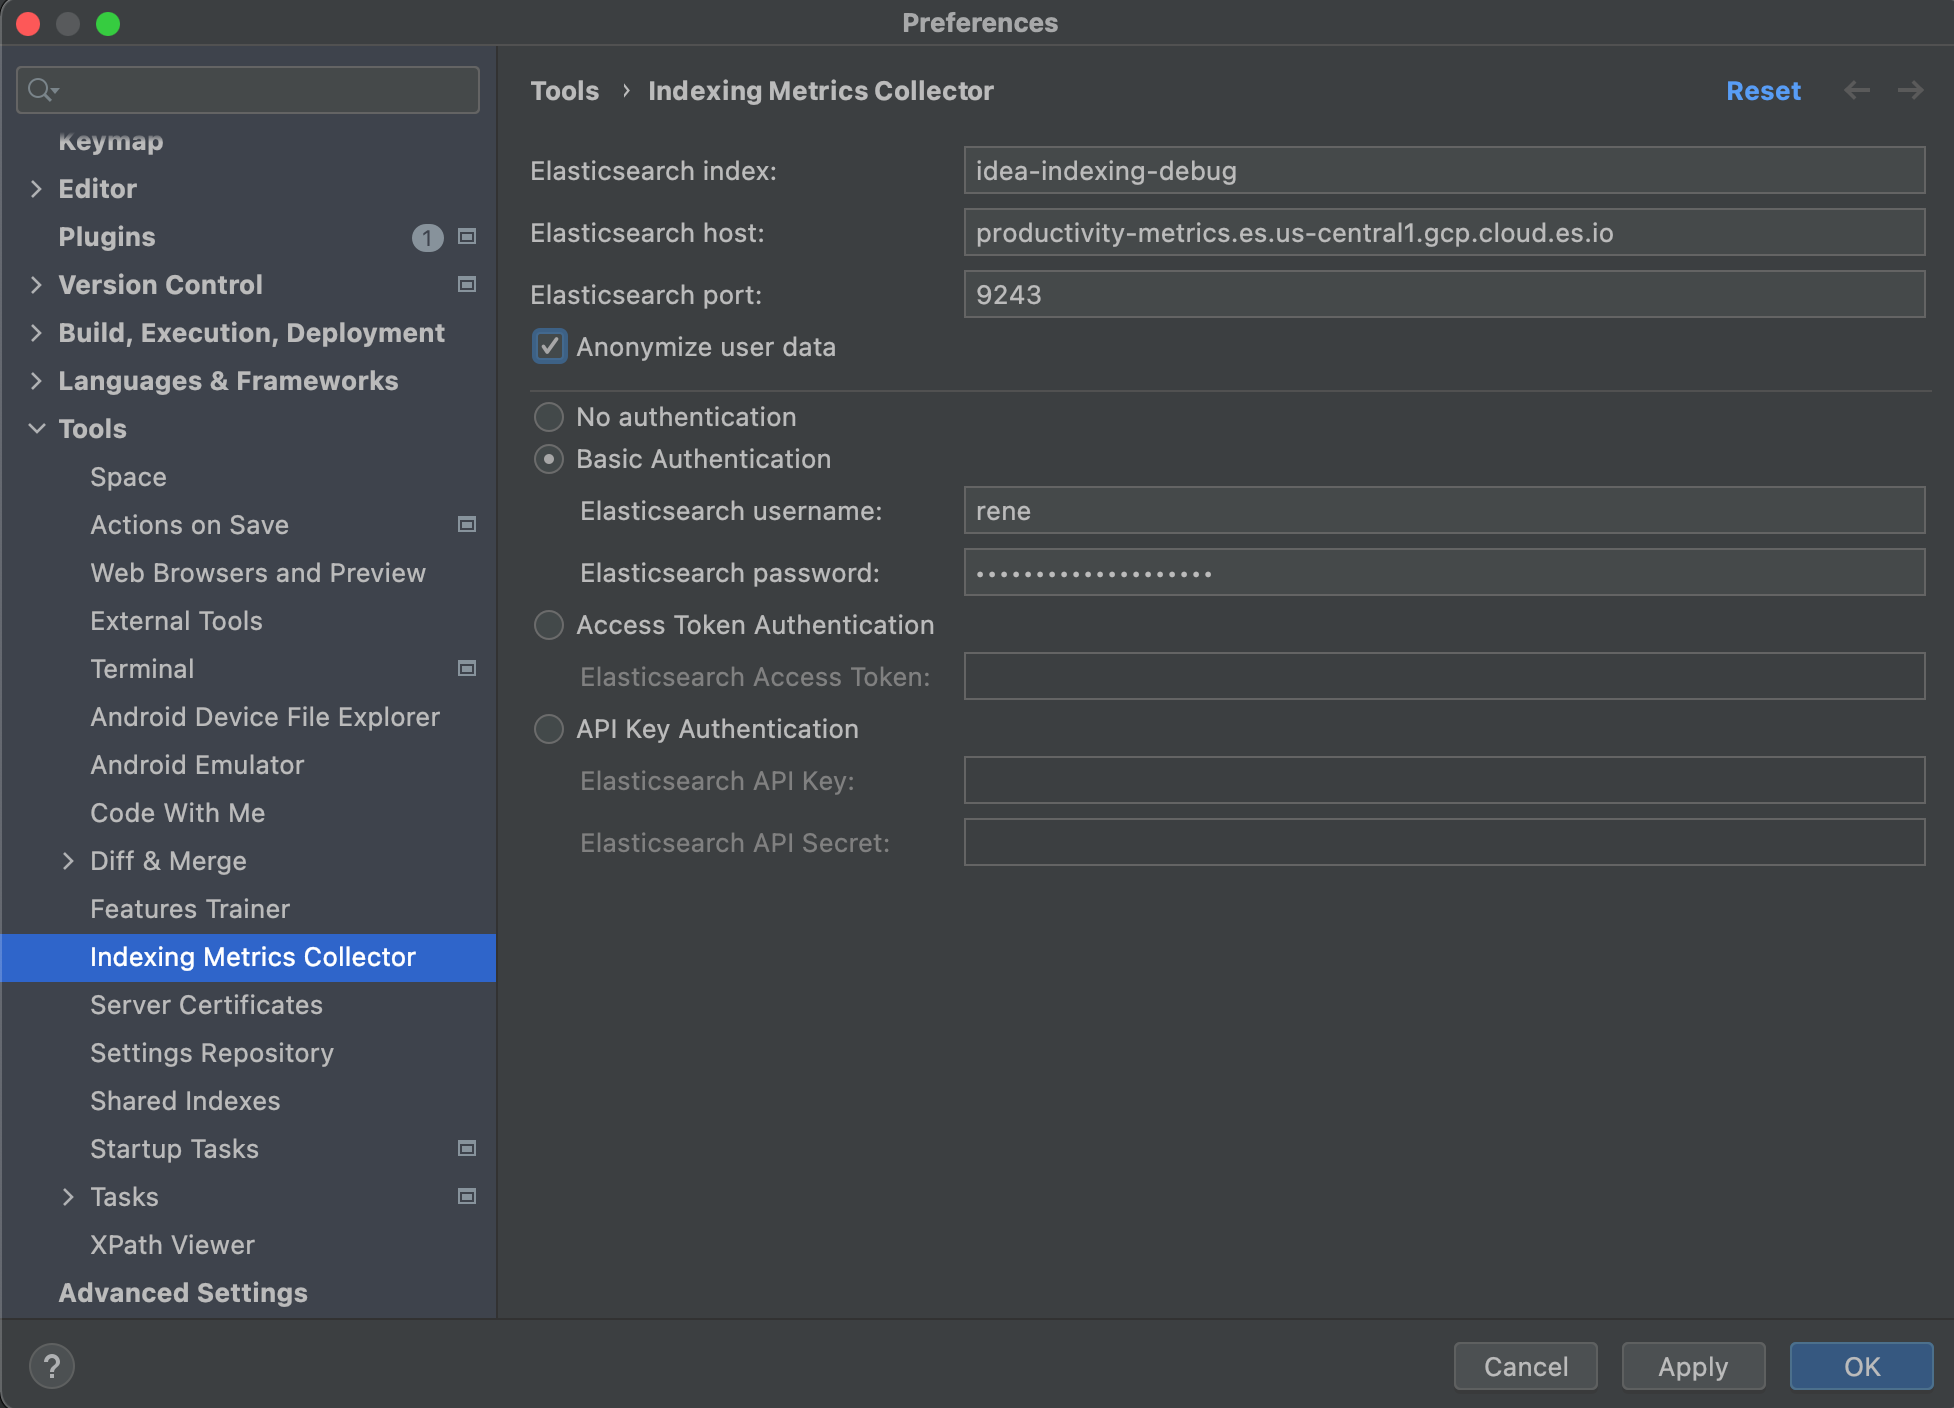This screenshot has height=1408, width=1954.
Task: Select API Key Authentication radio button
Action: pos(549,729)
